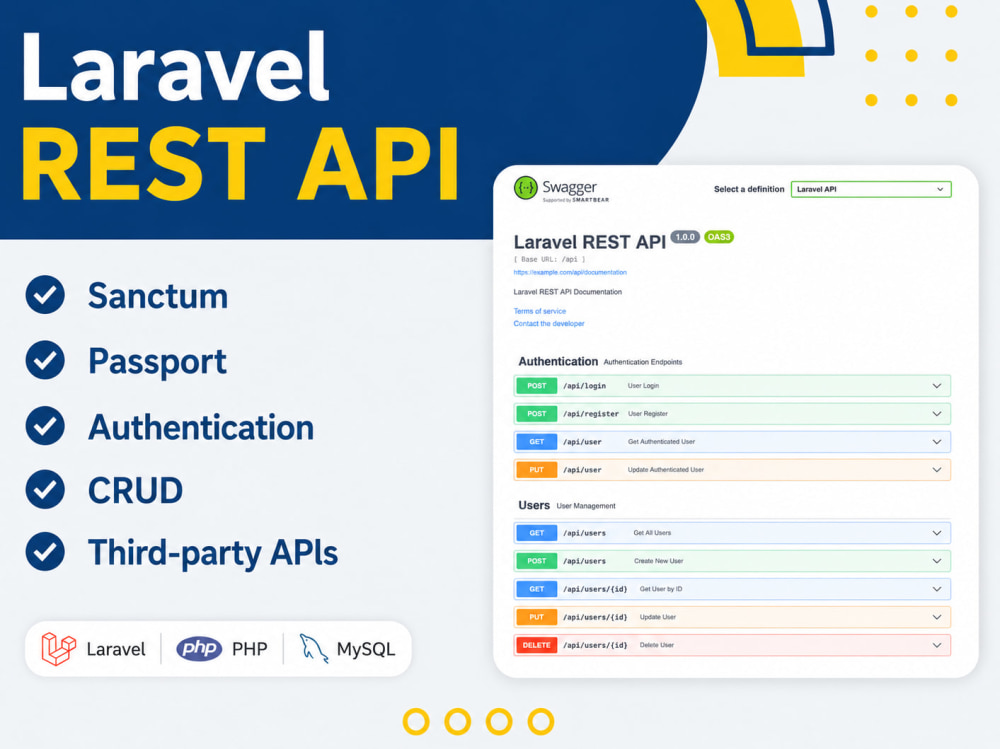Viewport: 1000px width, 749px height.
Task: Click the checkmark icon beside Sanctum
Action: [45, 295]
